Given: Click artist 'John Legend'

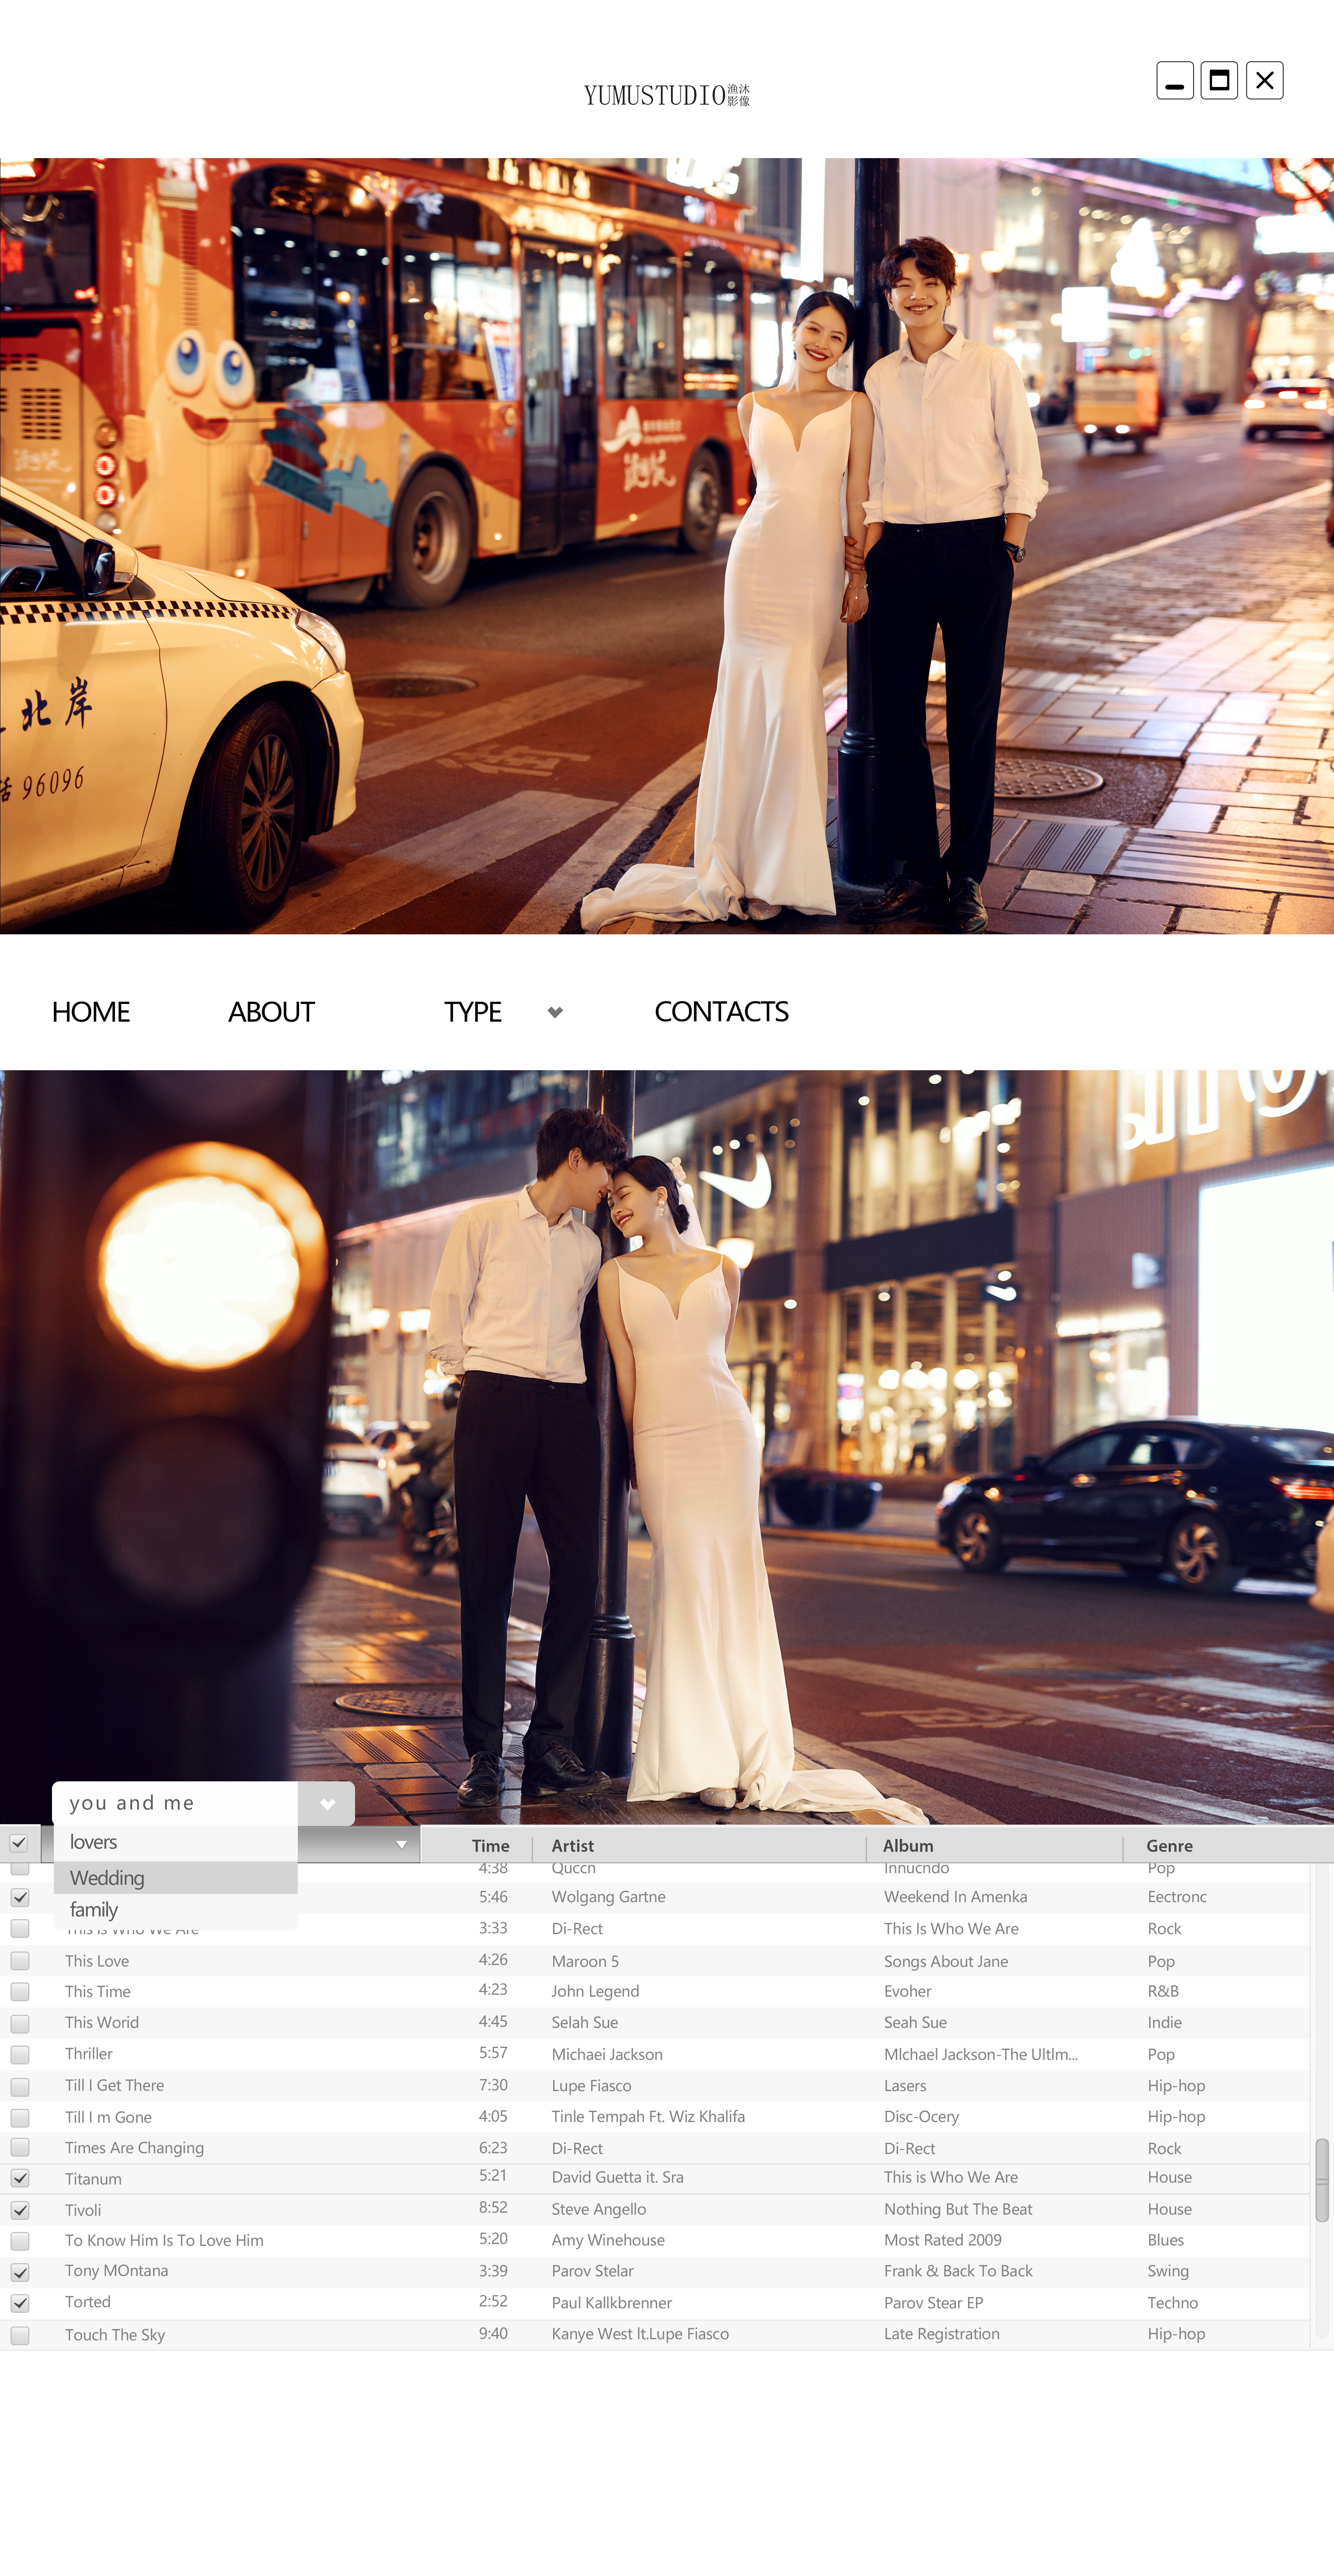Looking at the screenshot, I should coord(595,1991).
